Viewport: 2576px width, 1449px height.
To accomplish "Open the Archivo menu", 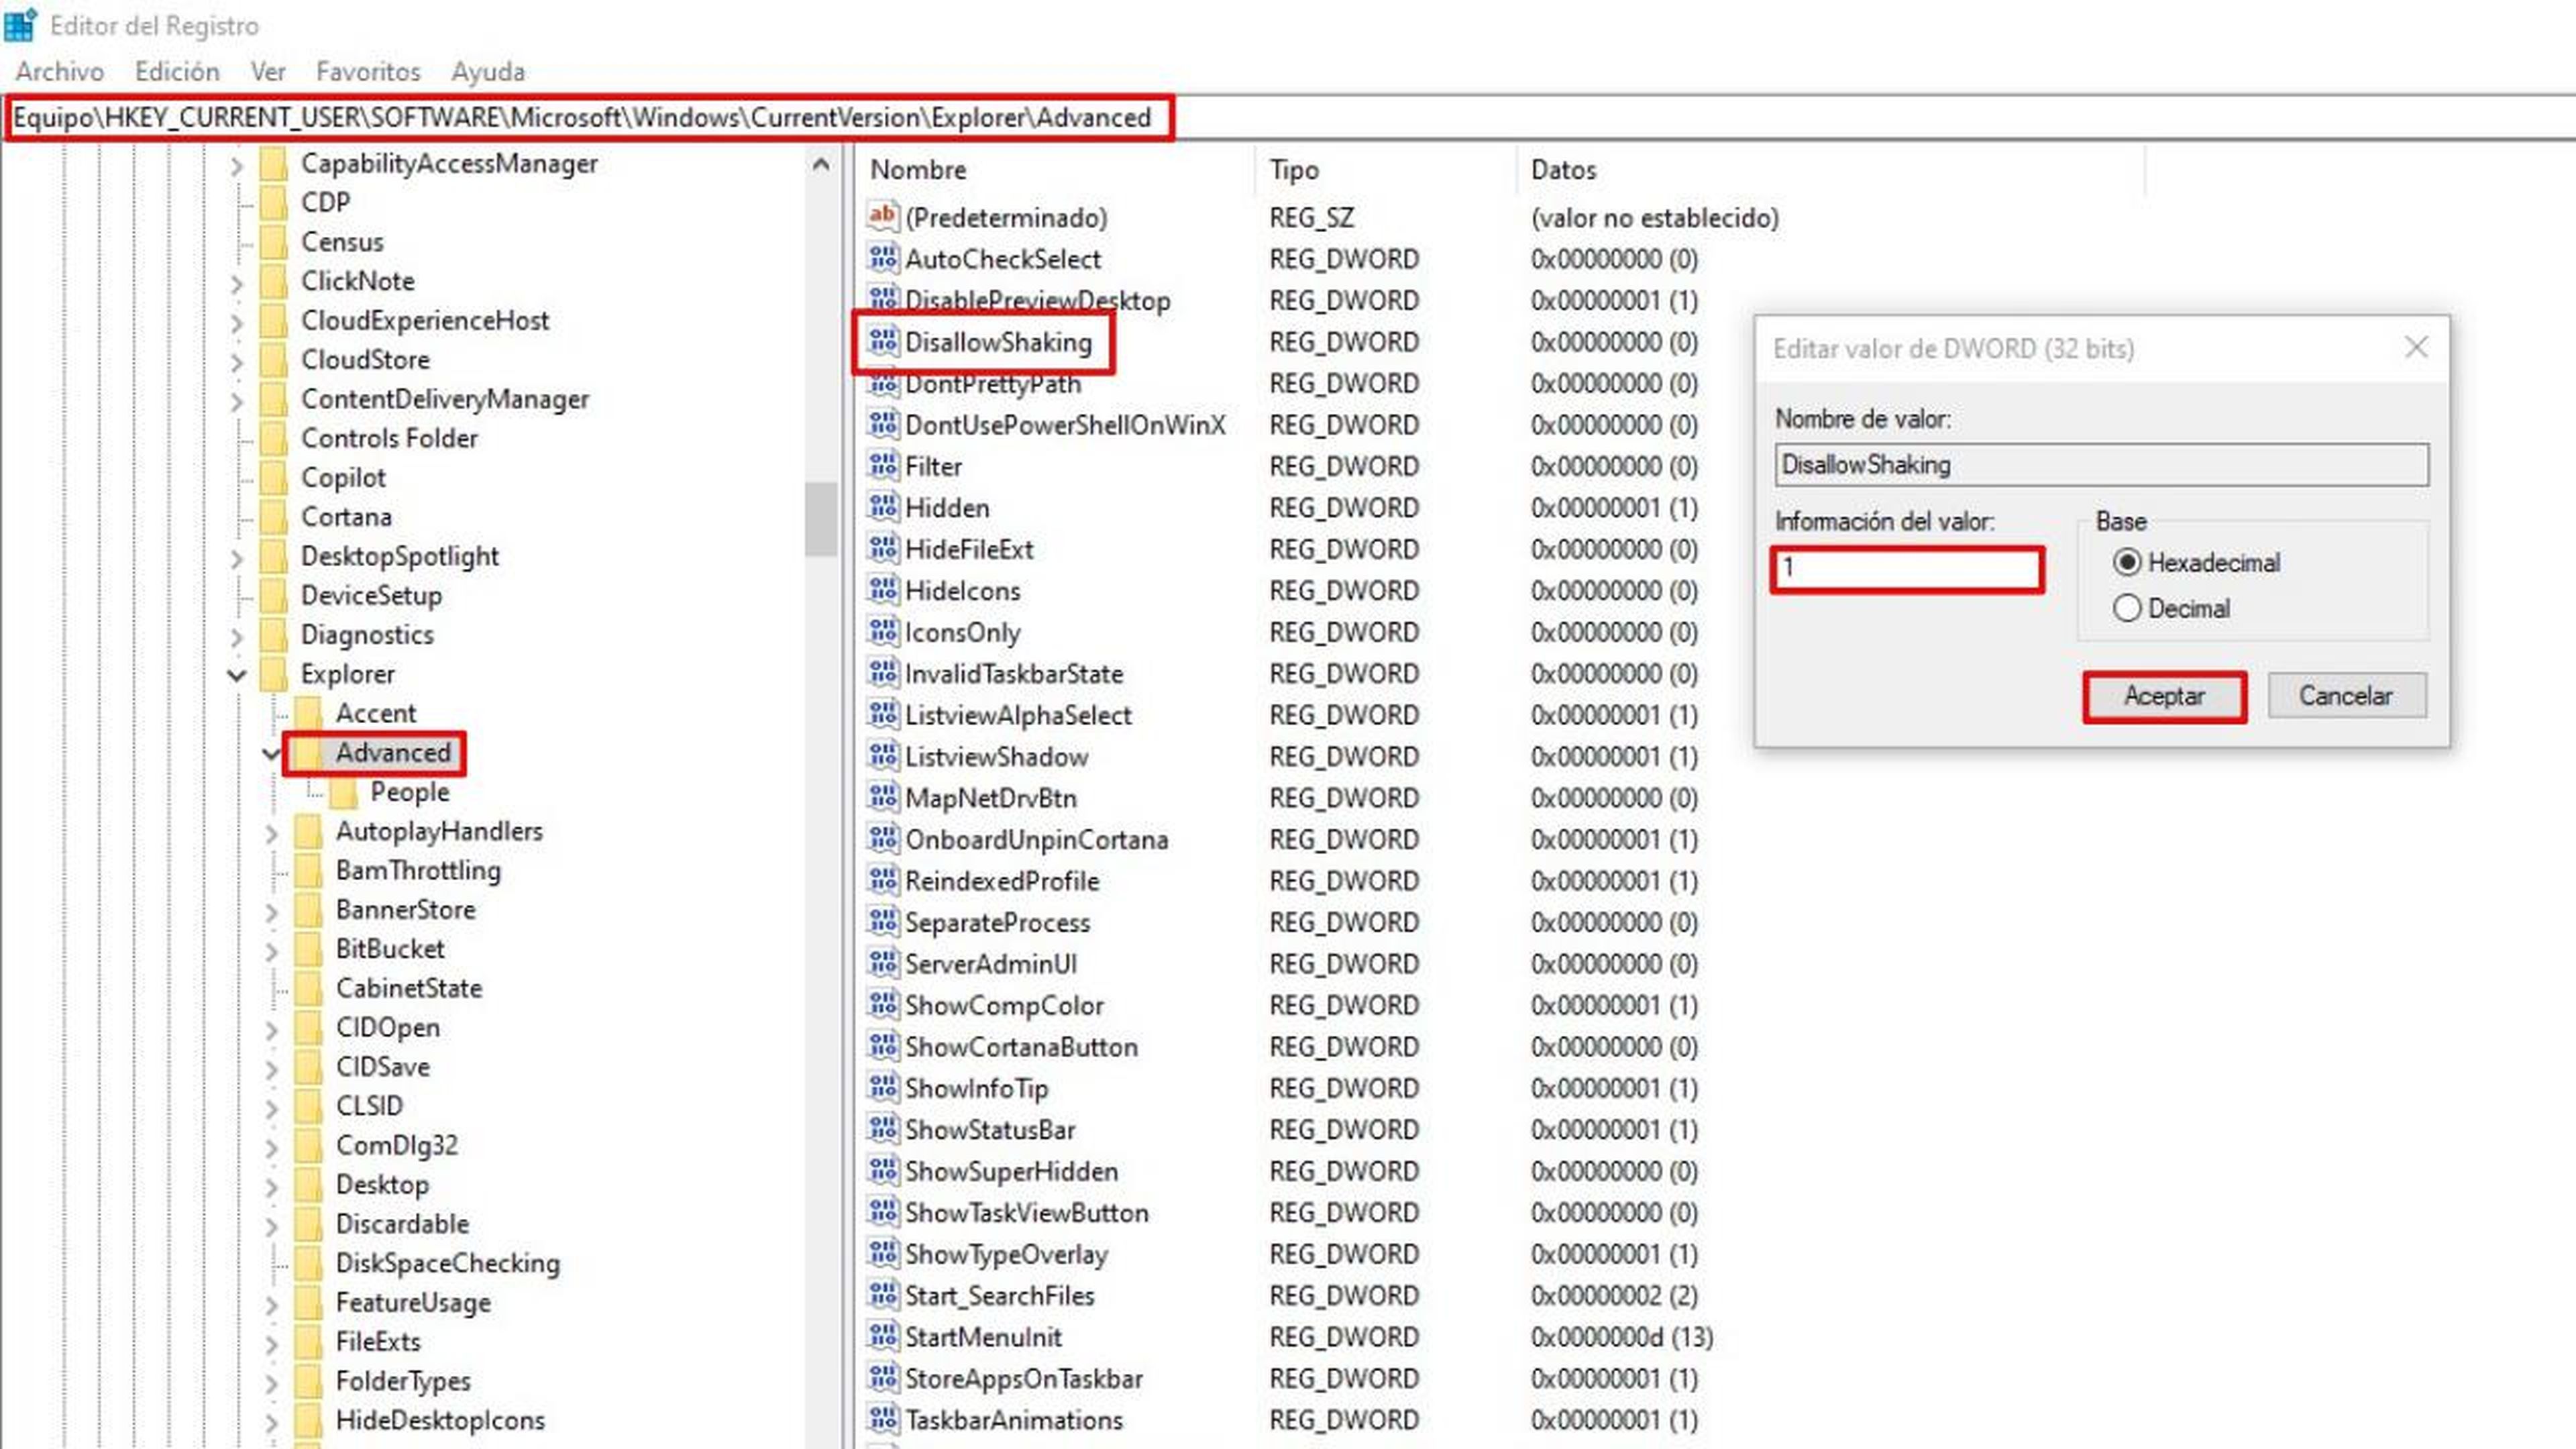I will tap(60, 71).
